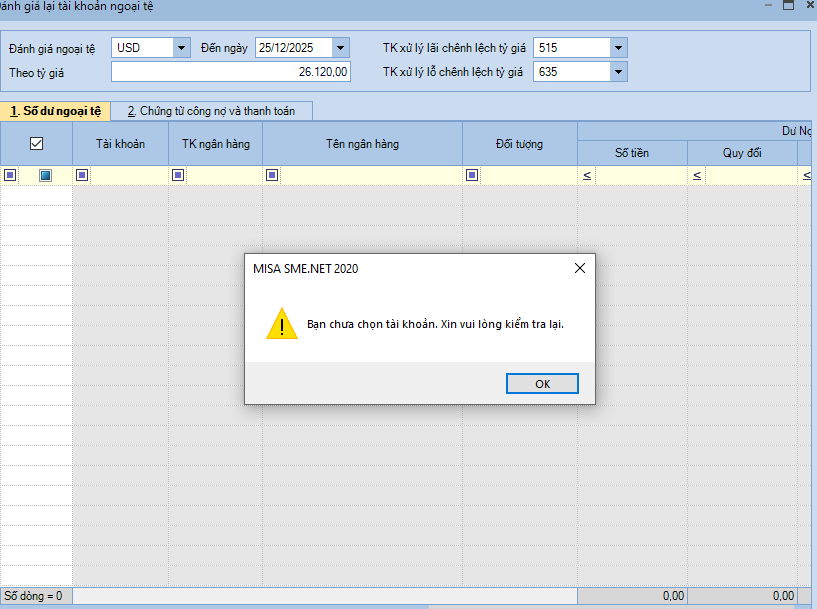
Task: Open the Đến ngày date picker dropdown
Action: click(341, 47)
